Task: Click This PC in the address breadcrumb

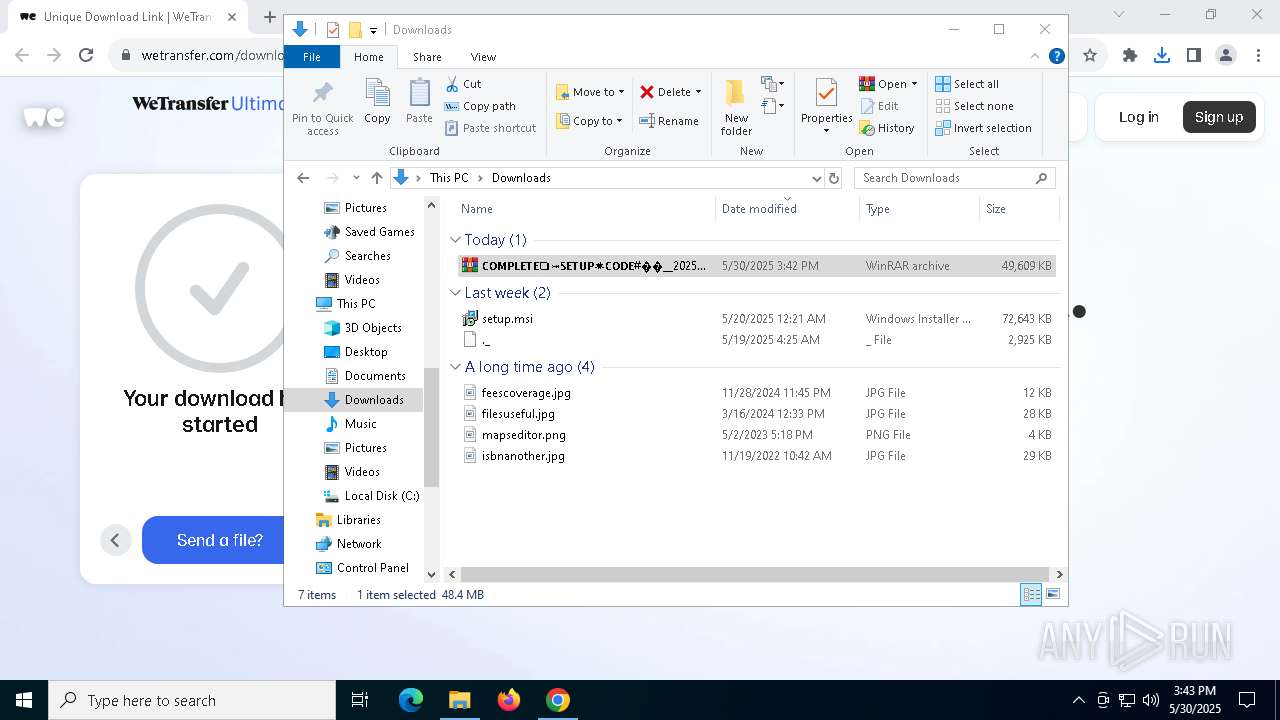Action: pos(448,178)
